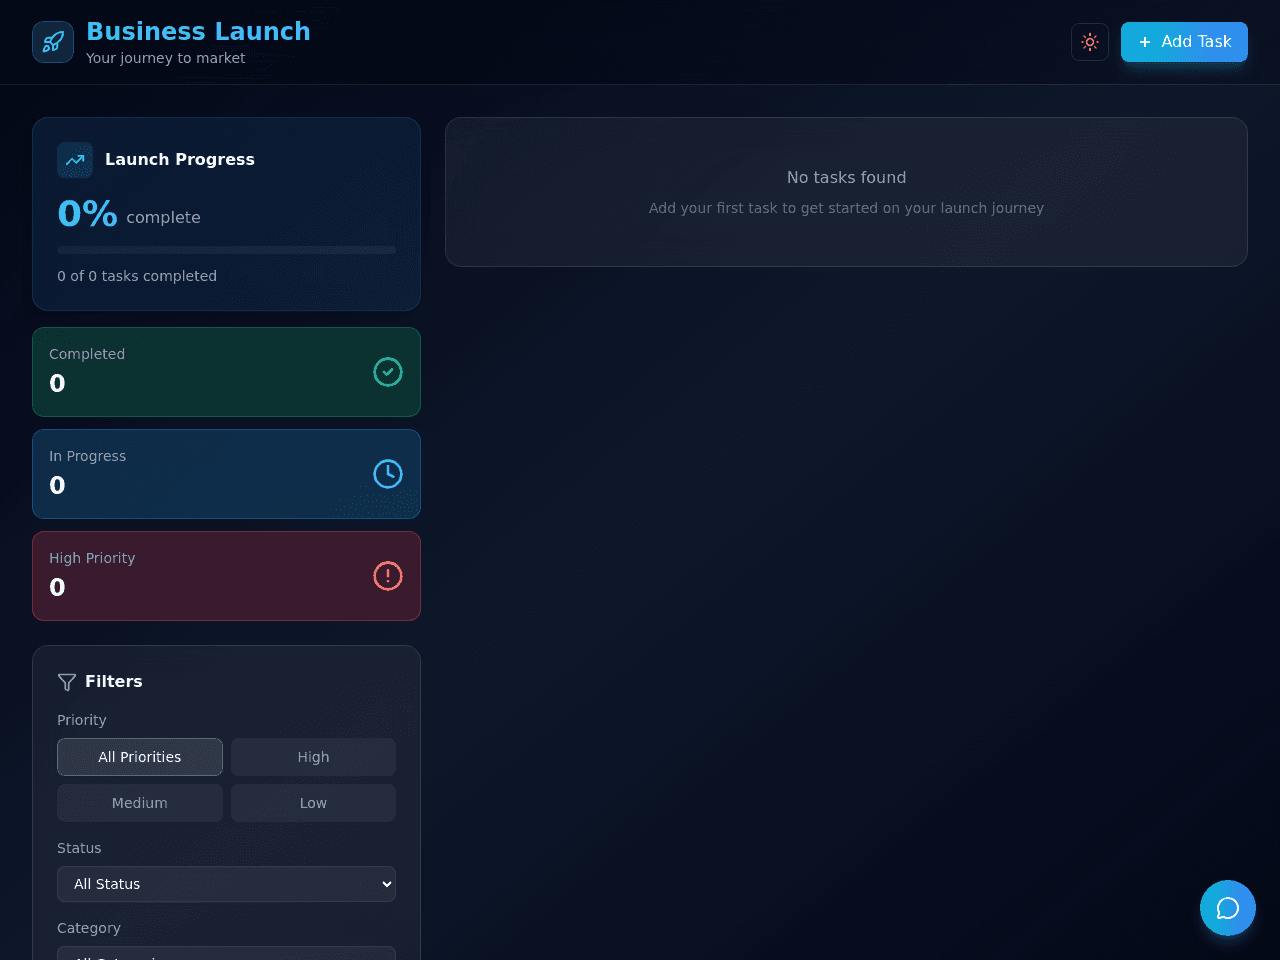Click the trending arrow icon beside Launch Progress
Viewport: 1280px width, 960px height.
75,160
